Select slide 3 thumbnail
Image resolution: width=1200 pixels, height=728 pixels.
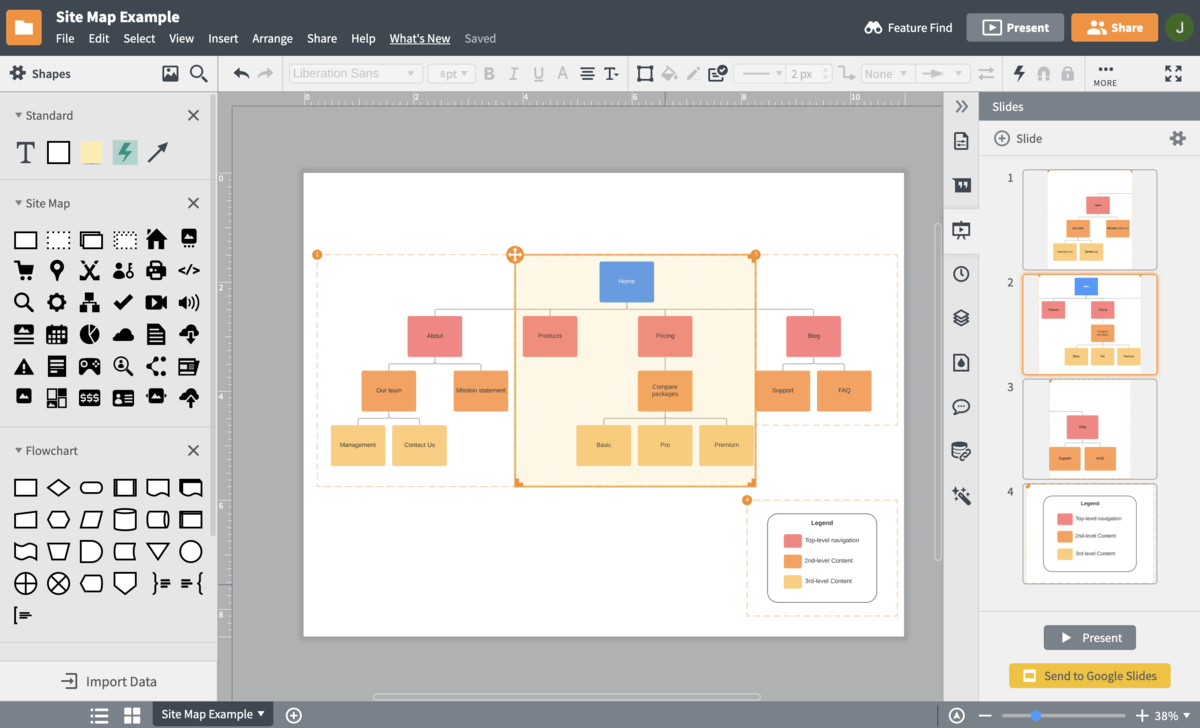coord(1089,428)
